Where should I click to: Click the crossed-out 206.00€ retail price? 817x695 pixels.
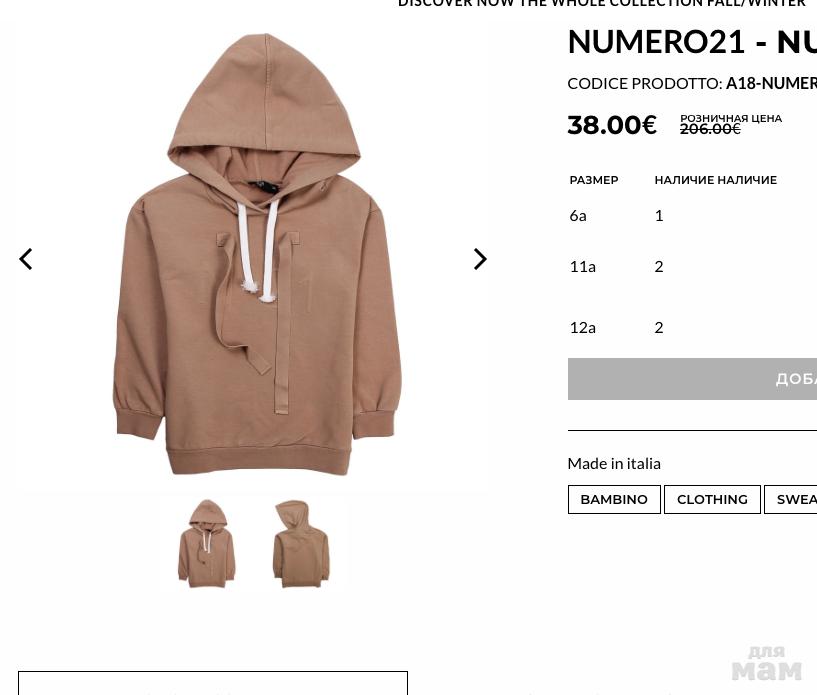pos(710,129)
